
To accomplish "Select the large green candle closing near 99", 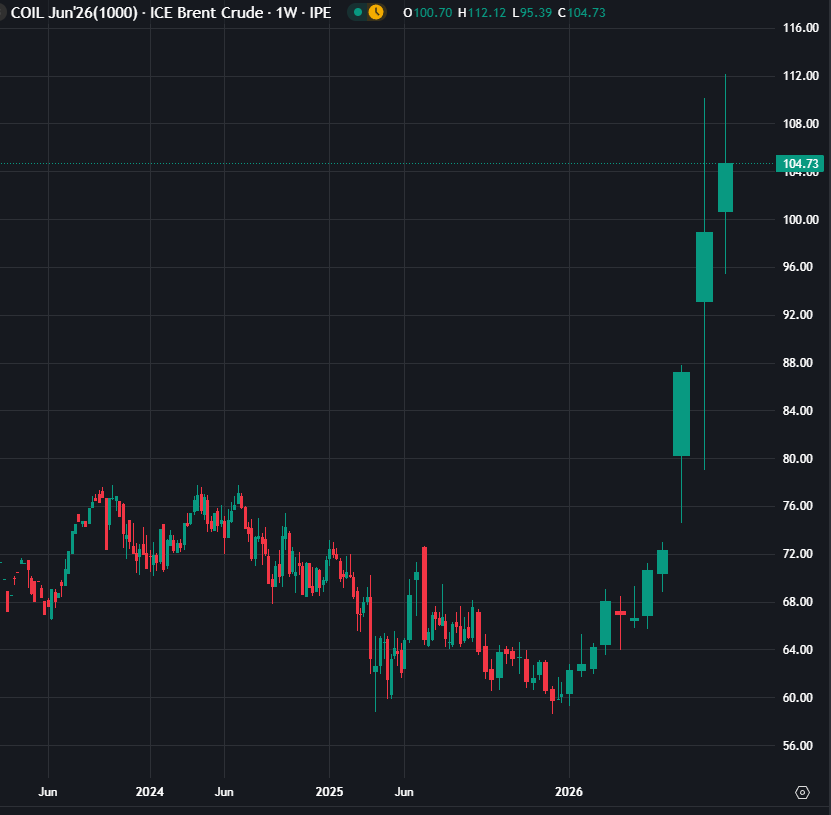I will [704, 267].
